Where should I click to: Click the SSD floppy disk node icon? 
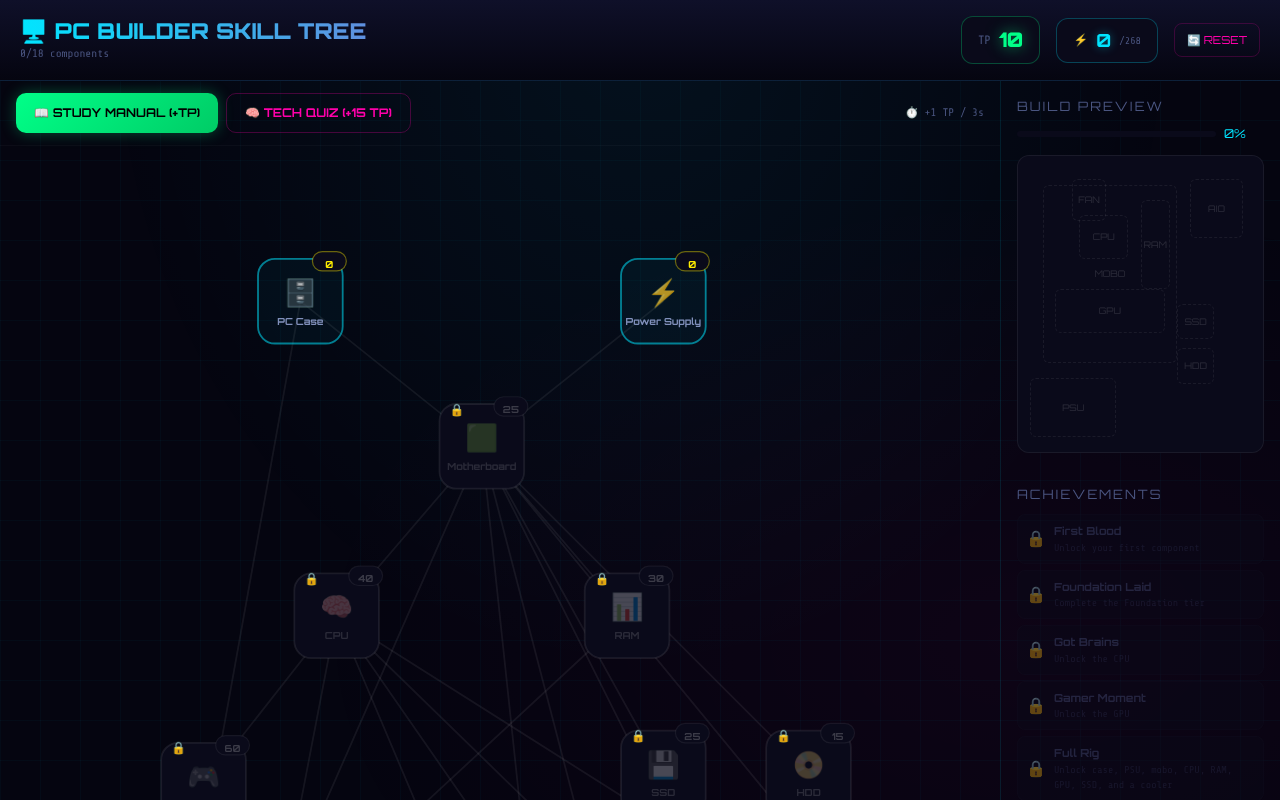tap(663, 763)
